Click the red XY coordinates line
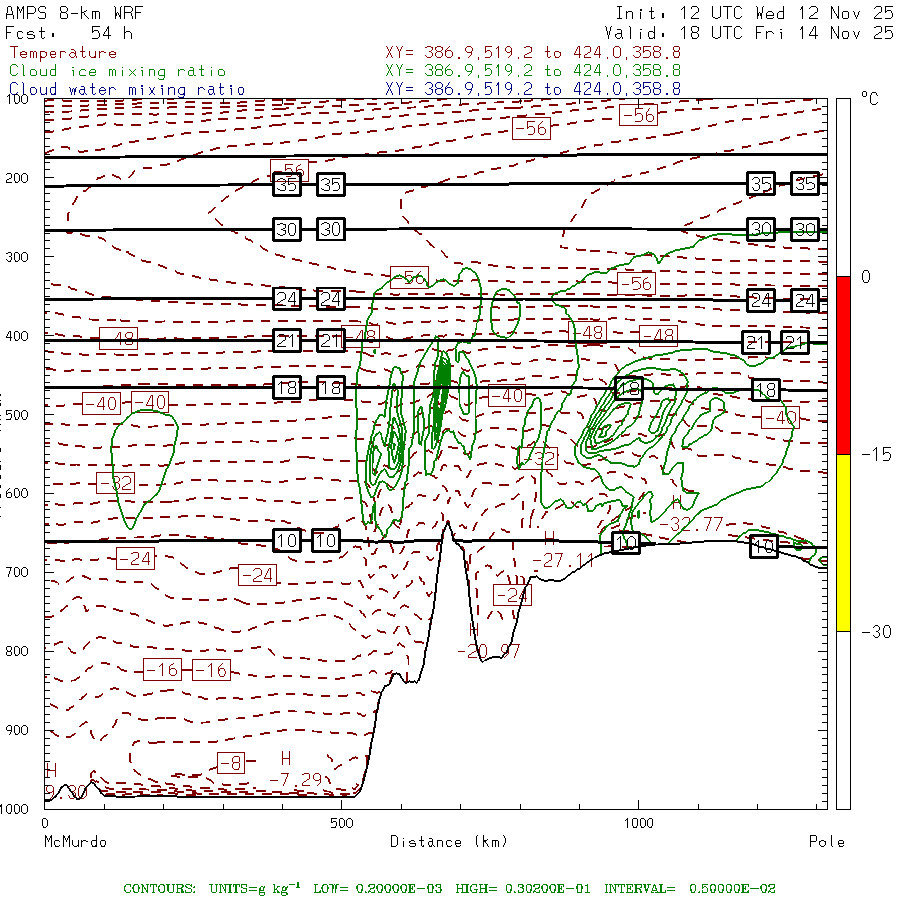This screenshot has width=900, height=900. click(x=533, y=53)
